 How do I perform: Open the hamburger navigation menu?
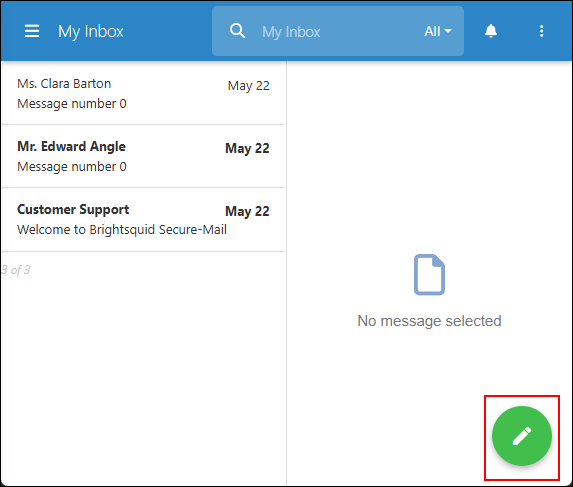pos(32,31)
